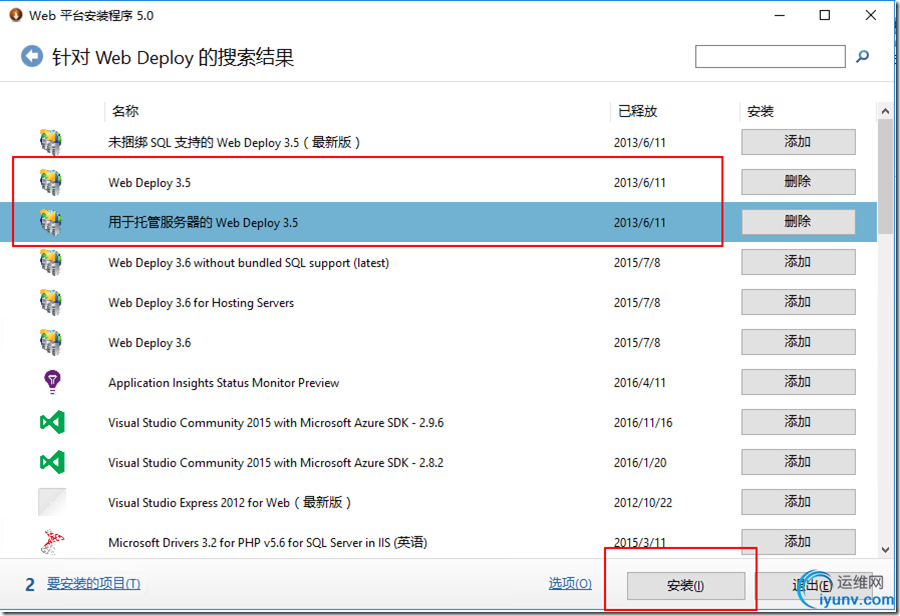The image size is (900, 616).
Task: Click the 已释放 column header
Action: click(x=637, y=111)
